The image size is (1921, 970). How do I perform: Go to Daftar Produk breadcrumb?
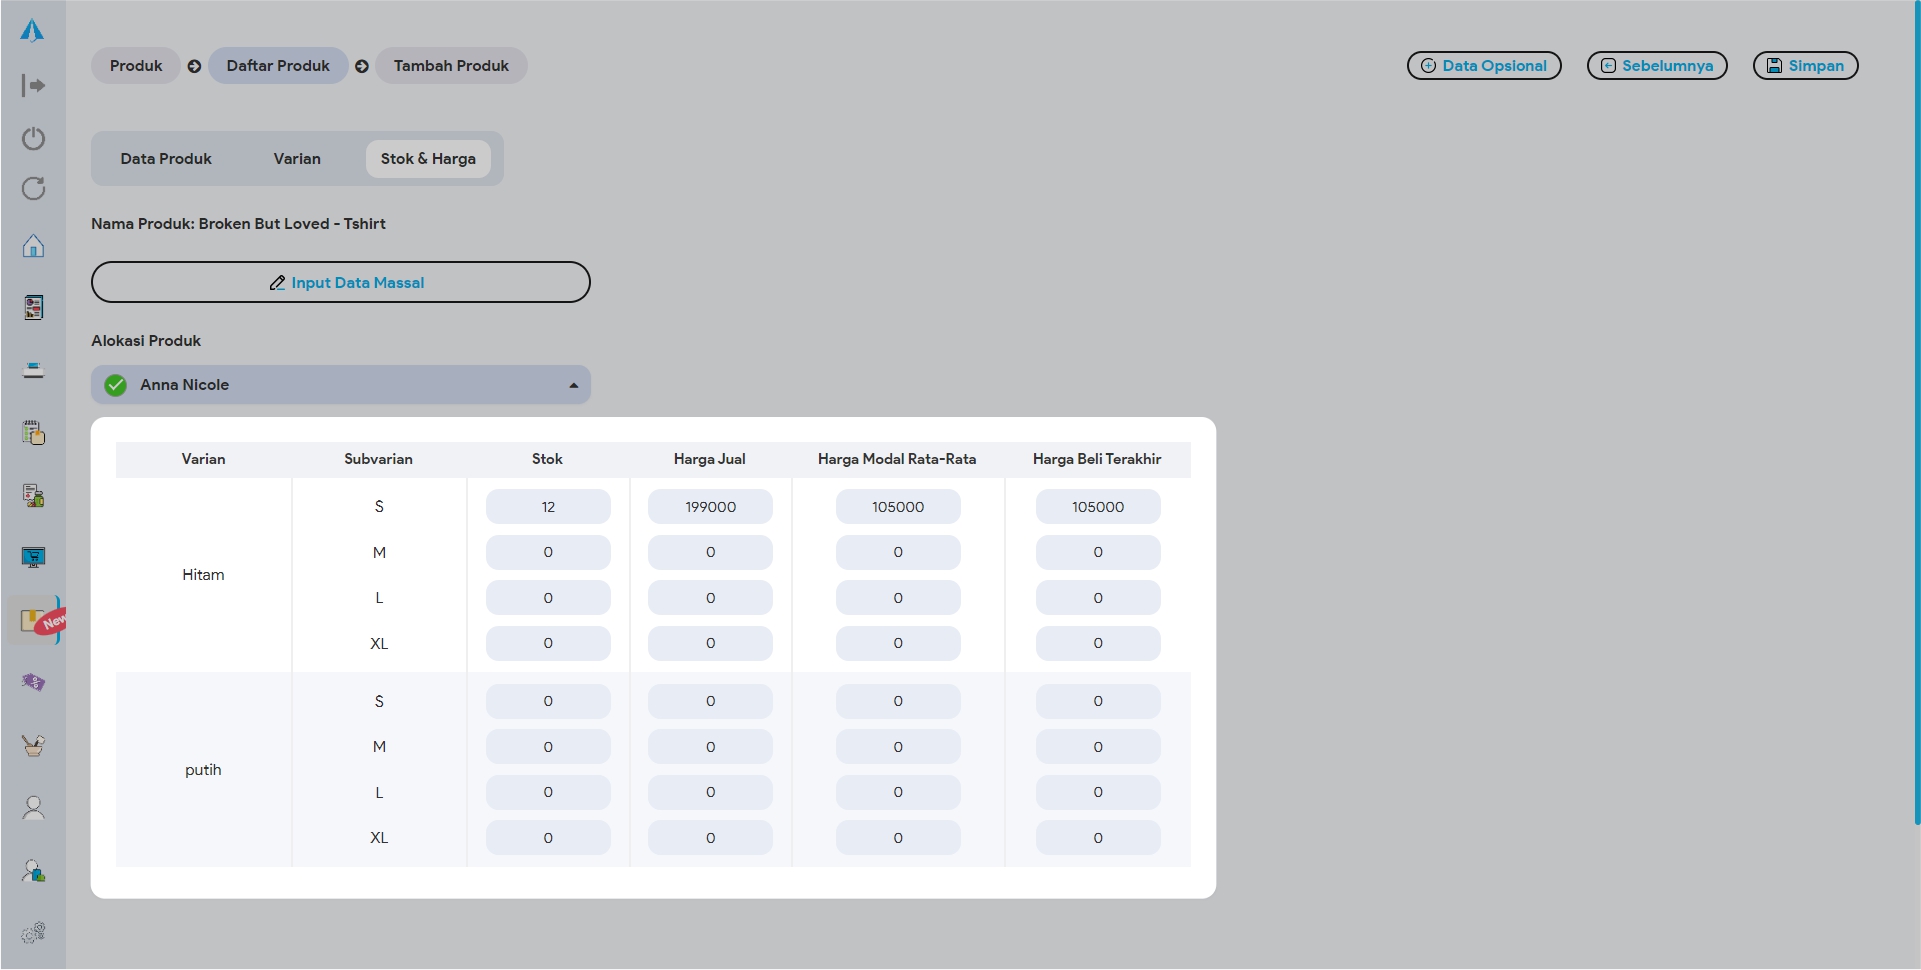[278, 66]
